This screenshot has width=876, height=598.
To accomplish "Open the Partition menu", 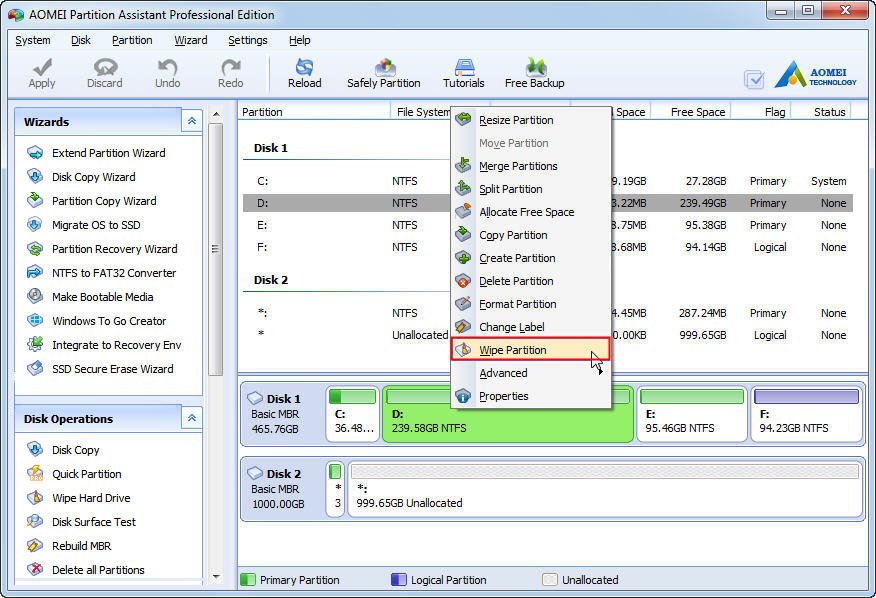I will pos(132,40).
